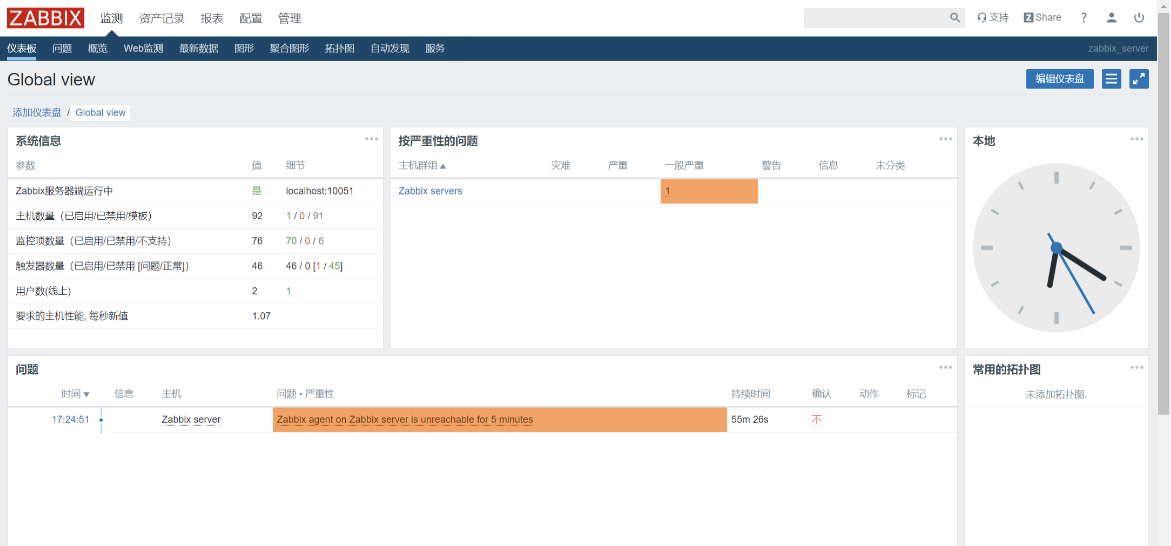Open the 资产记录 main menu
This screenshot has width=1171, height=546.
click(x=162, y=18)
